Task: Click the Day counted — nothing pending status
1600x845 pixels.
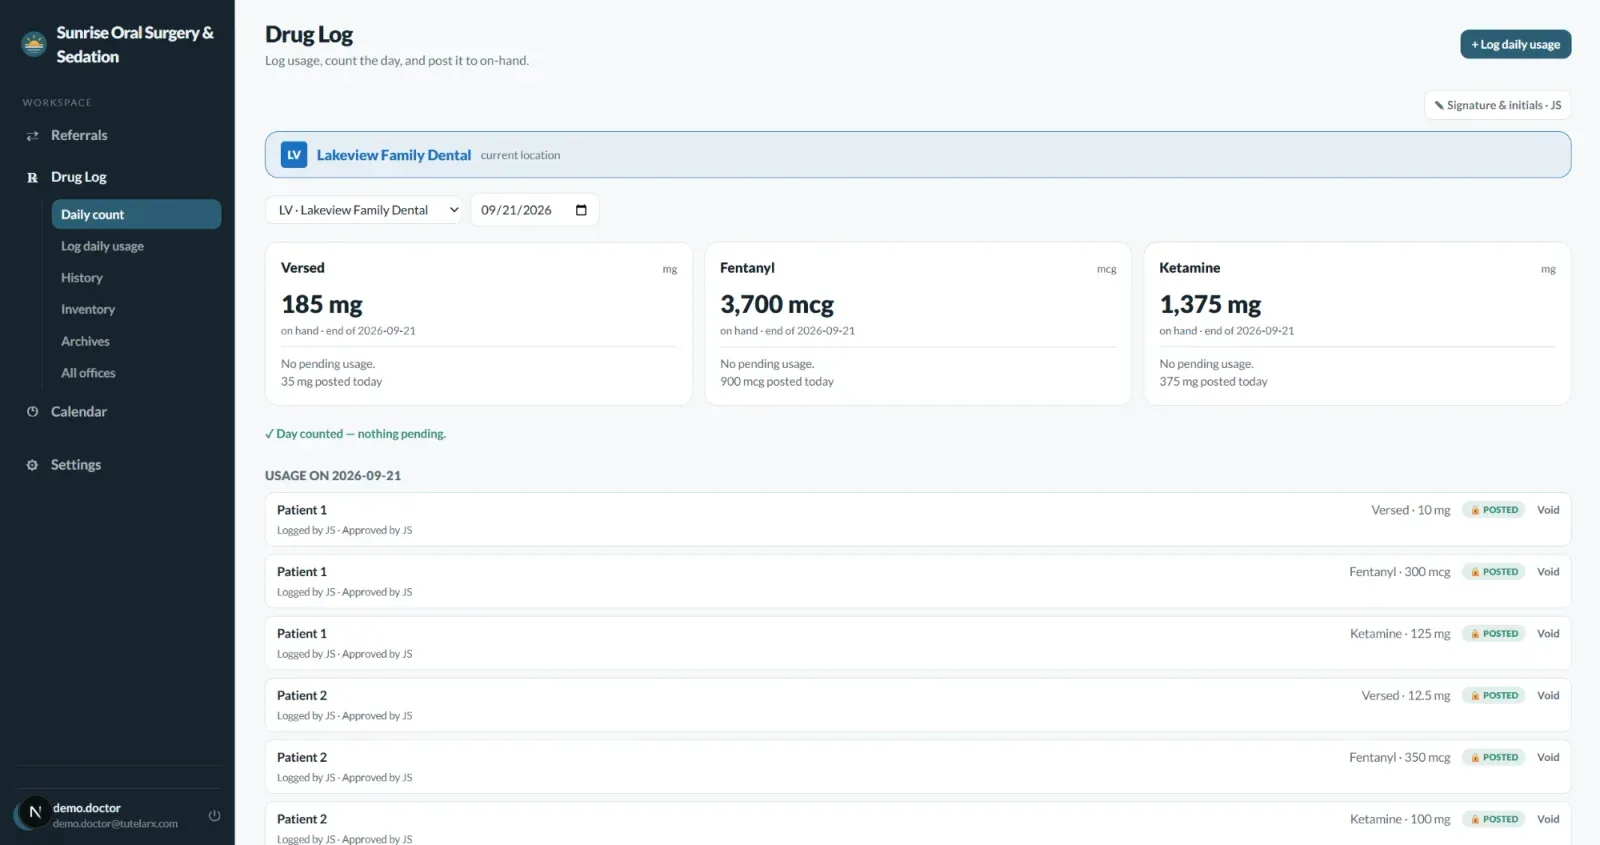Action: pos(355,434)
